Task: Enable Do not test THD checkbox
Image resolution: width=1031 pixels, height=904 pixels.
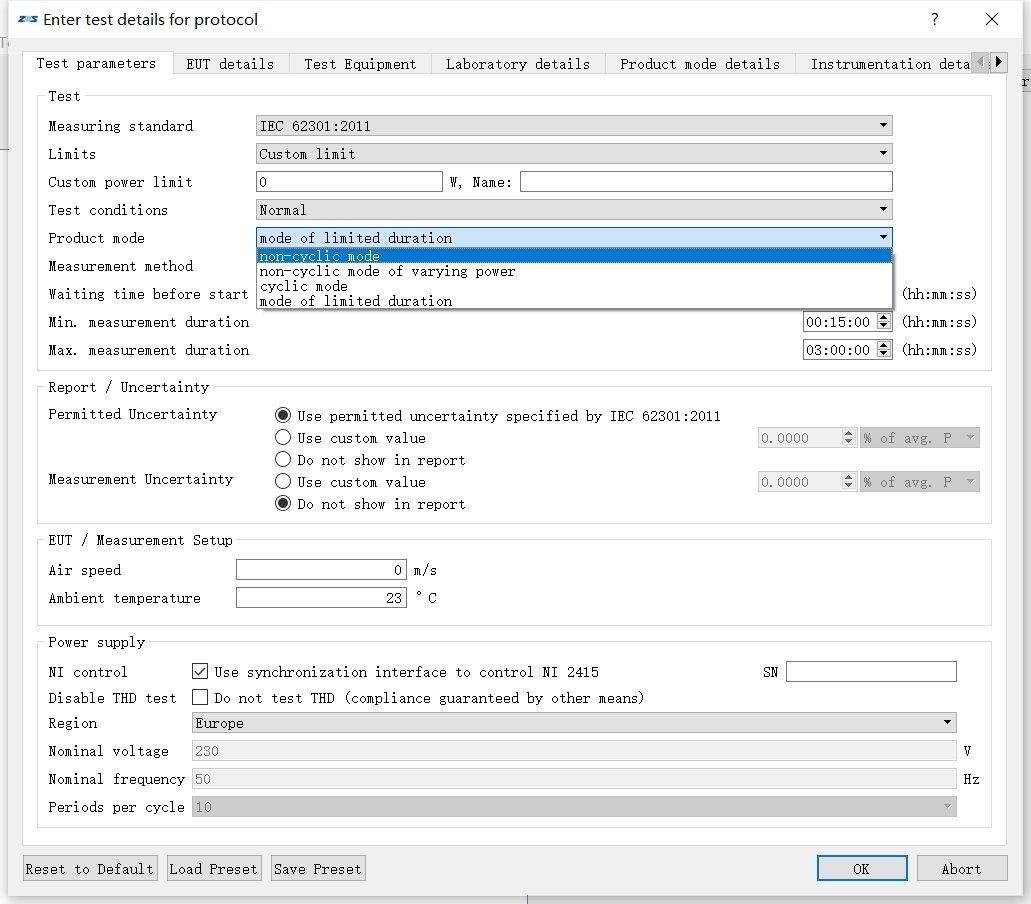Action: [x=200, y=698]
